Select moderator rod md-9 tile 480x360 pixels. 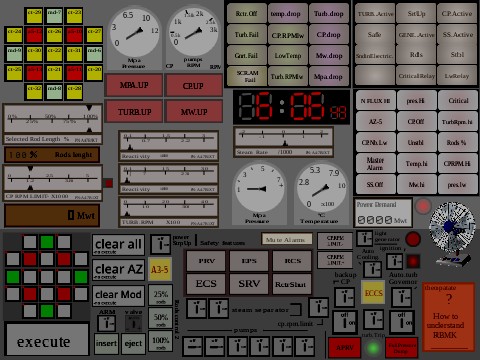(14, 54)
